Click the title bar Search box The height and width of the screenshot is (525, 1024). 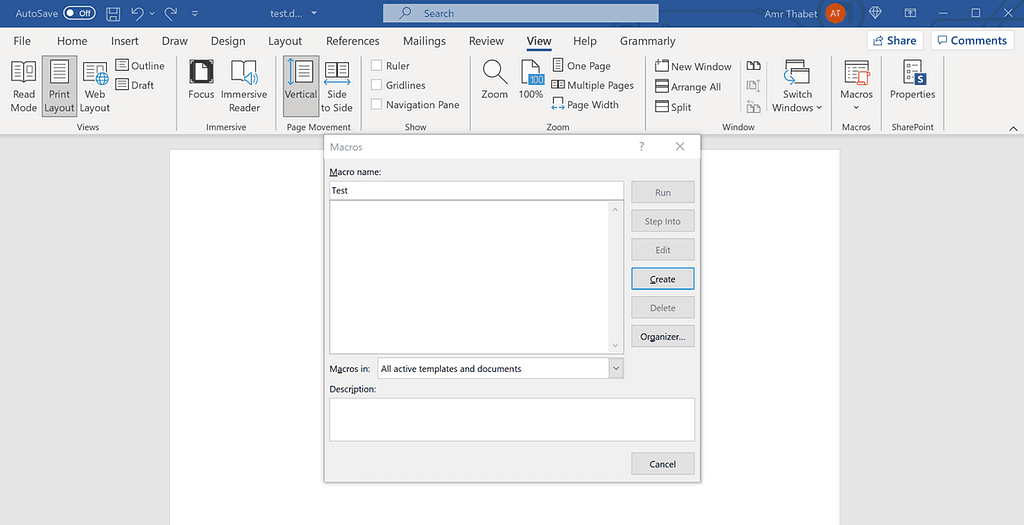tap(520, 13)
